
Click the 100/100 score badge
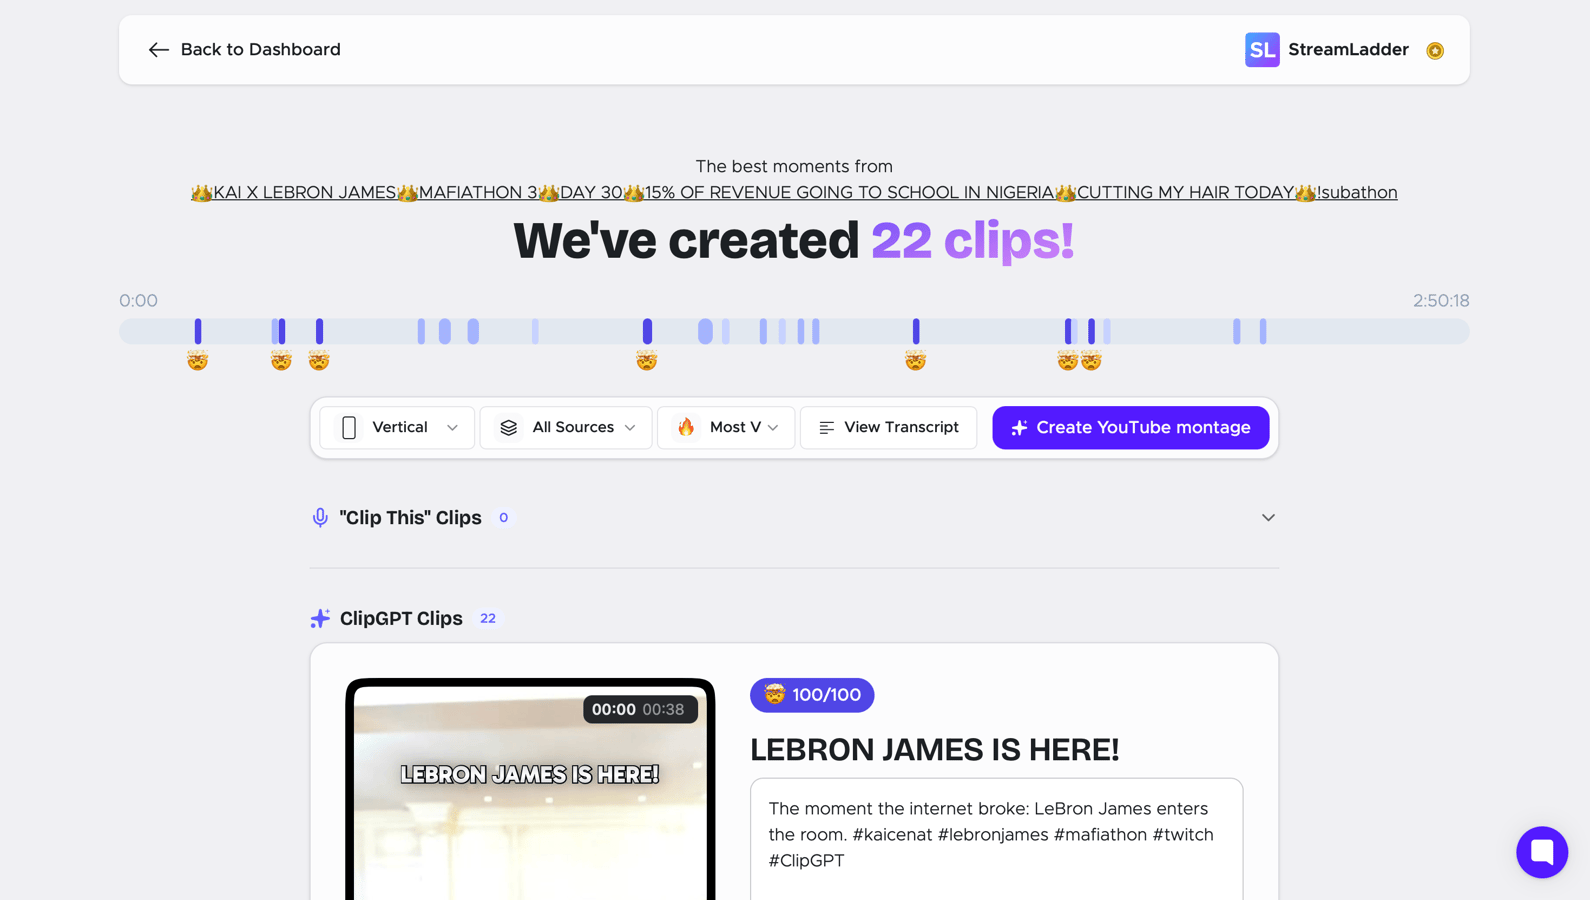pyautogui.click(x=812, y=695)
